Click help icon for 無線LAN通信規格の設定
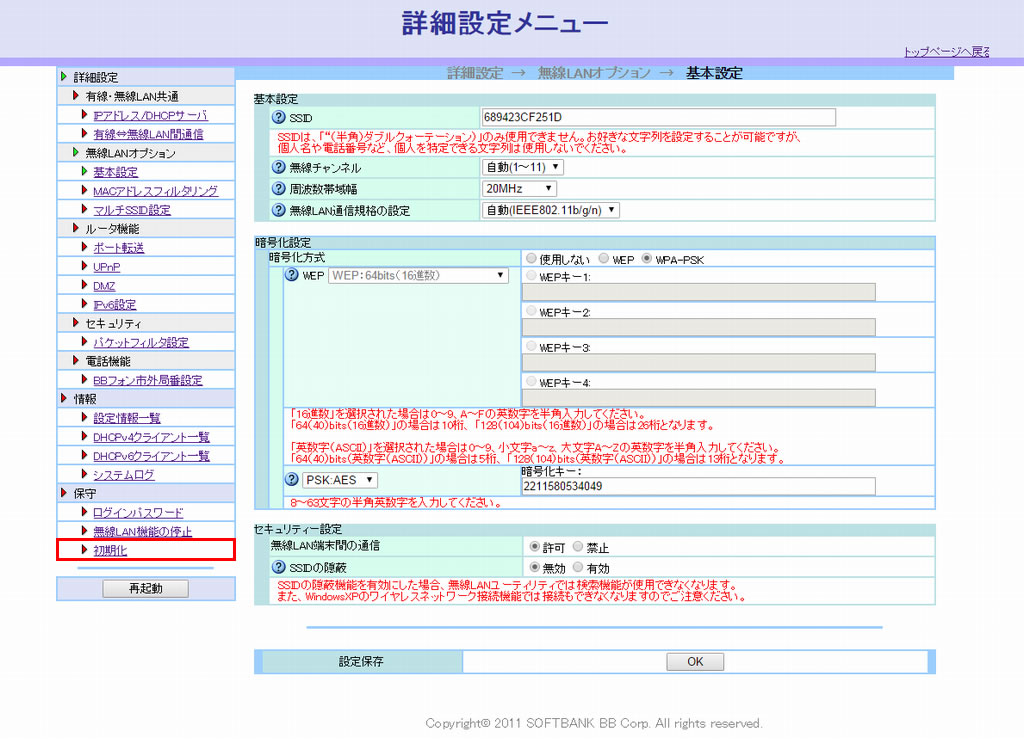 point(280,210)
